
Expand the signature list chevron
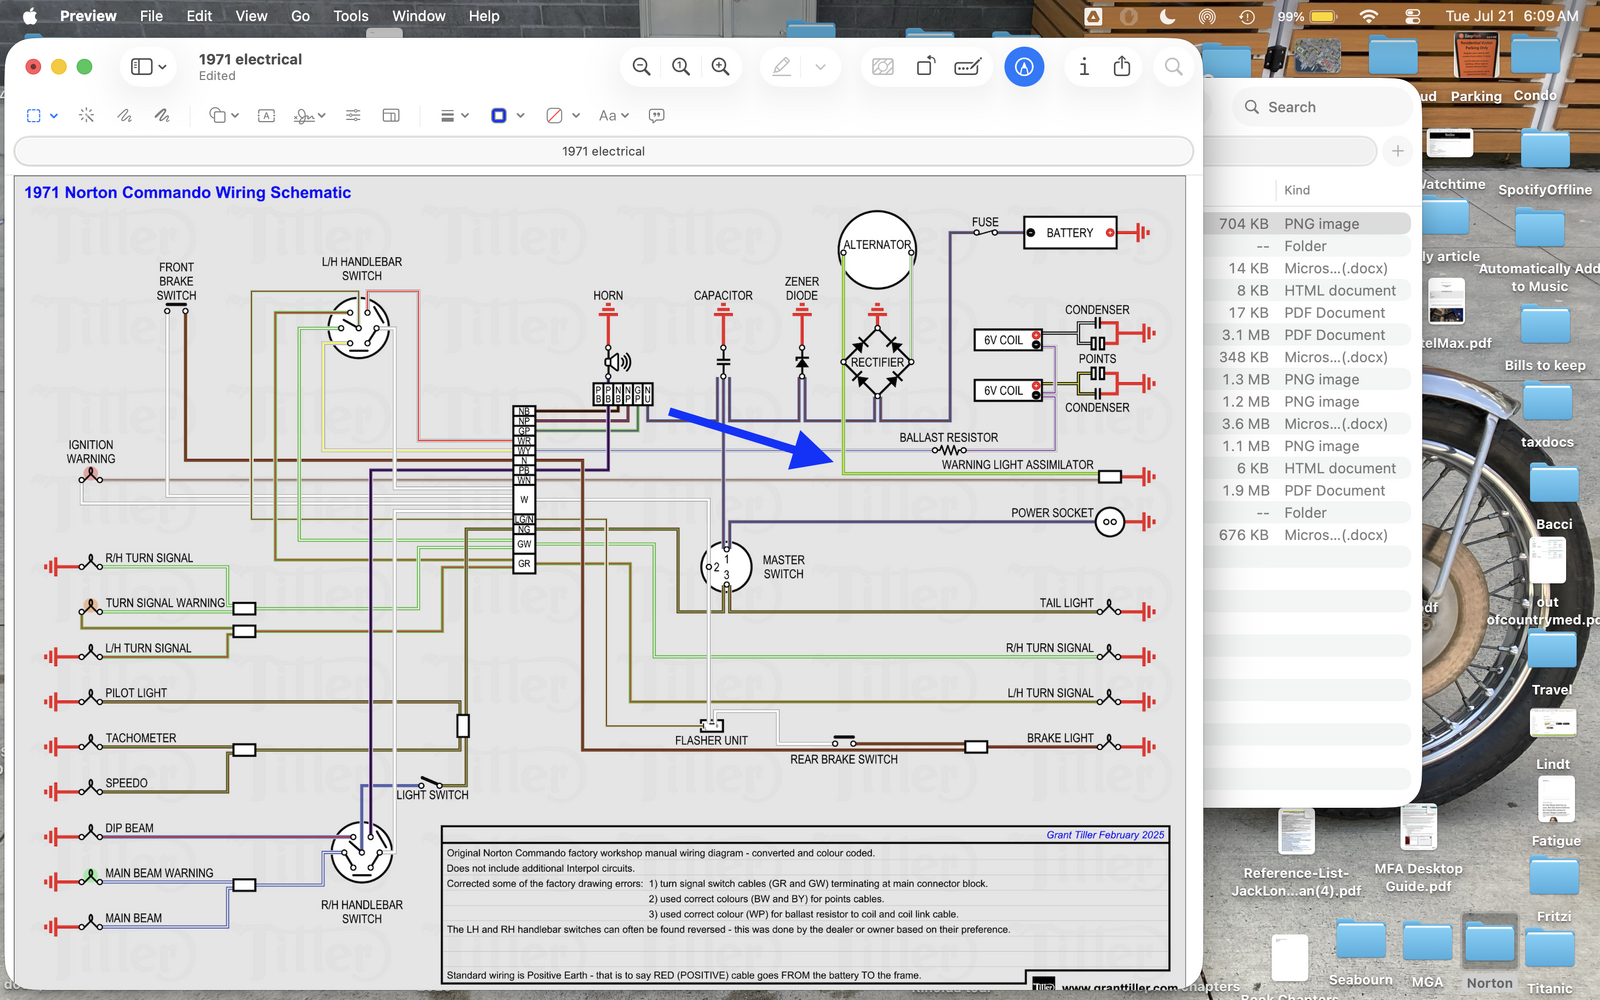pos(322,116)
